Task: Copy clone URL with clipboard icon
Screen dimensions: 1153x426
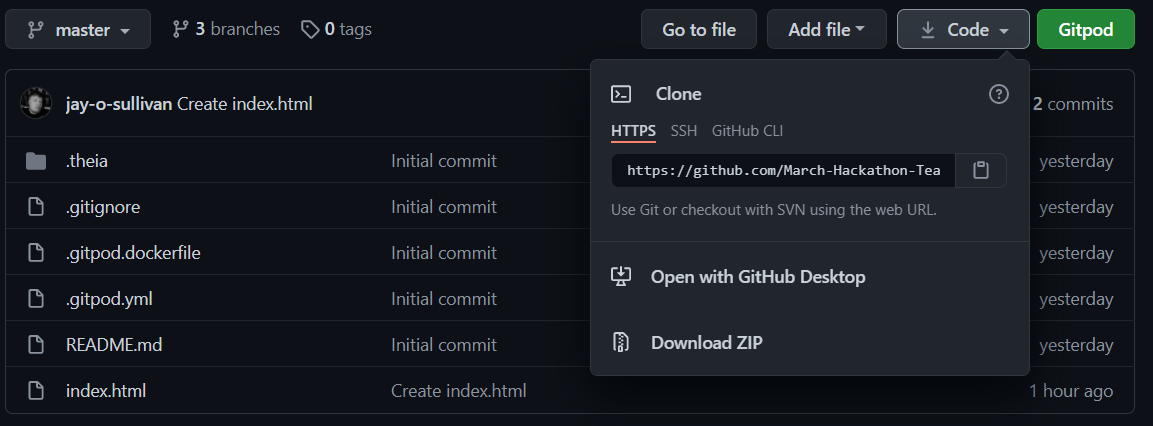Action: tap(981, 171)
